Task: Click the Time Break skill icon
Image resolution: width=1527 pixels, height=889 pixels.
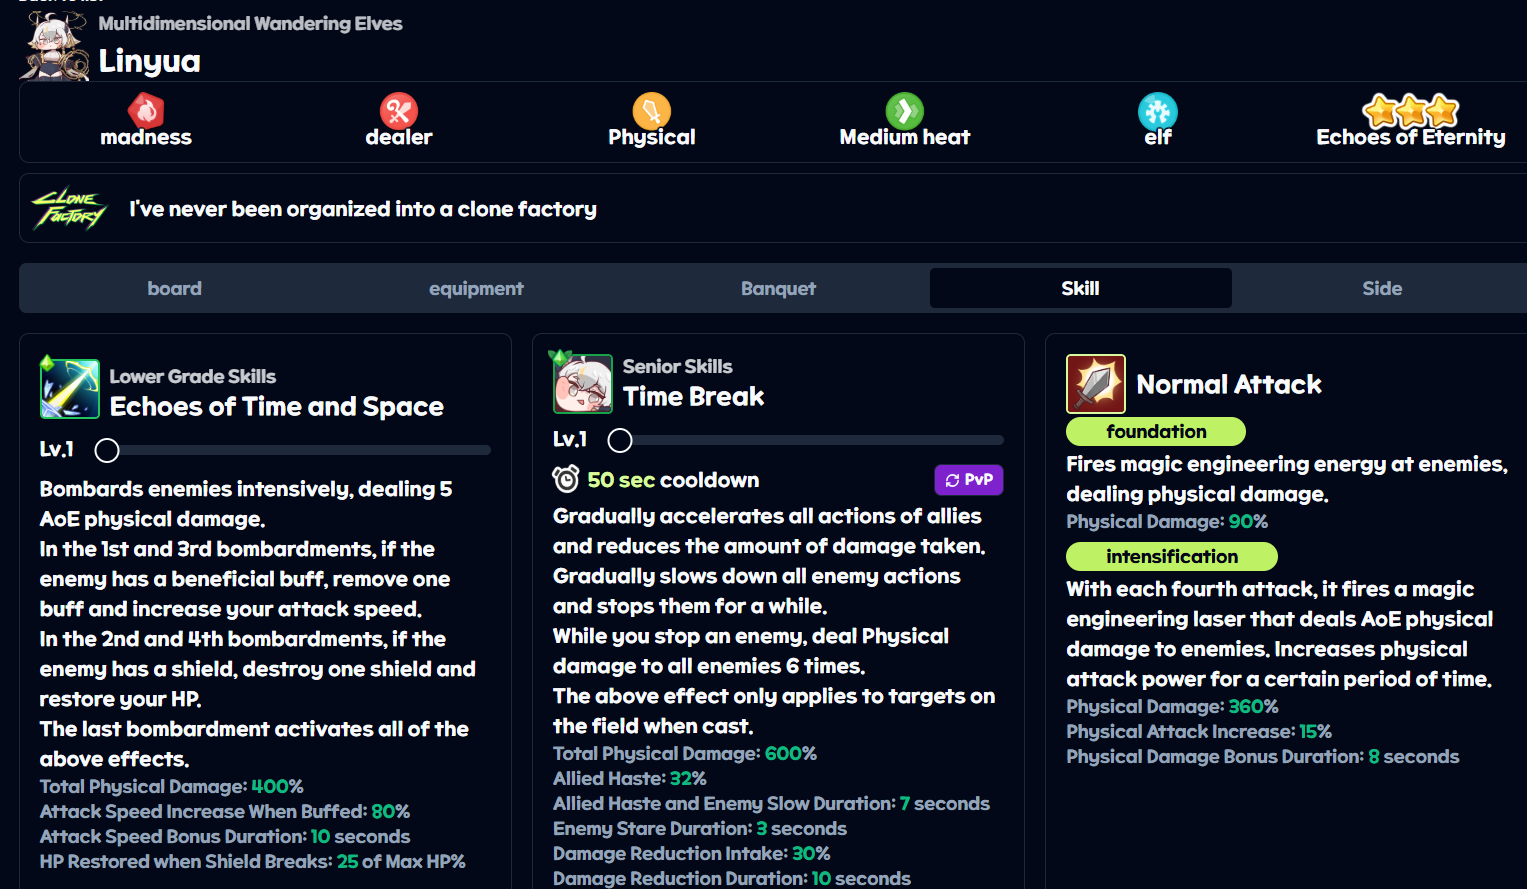Action: click(x=583, y=383)
